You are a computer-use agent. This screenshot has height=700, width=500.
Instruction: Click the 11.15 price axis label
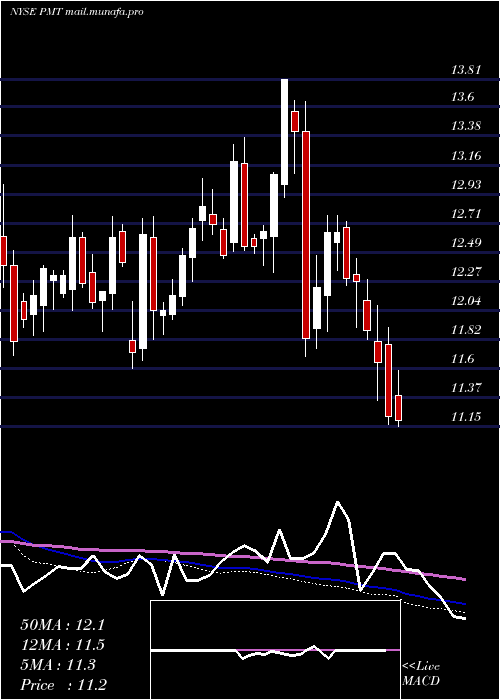coord(466,417)
